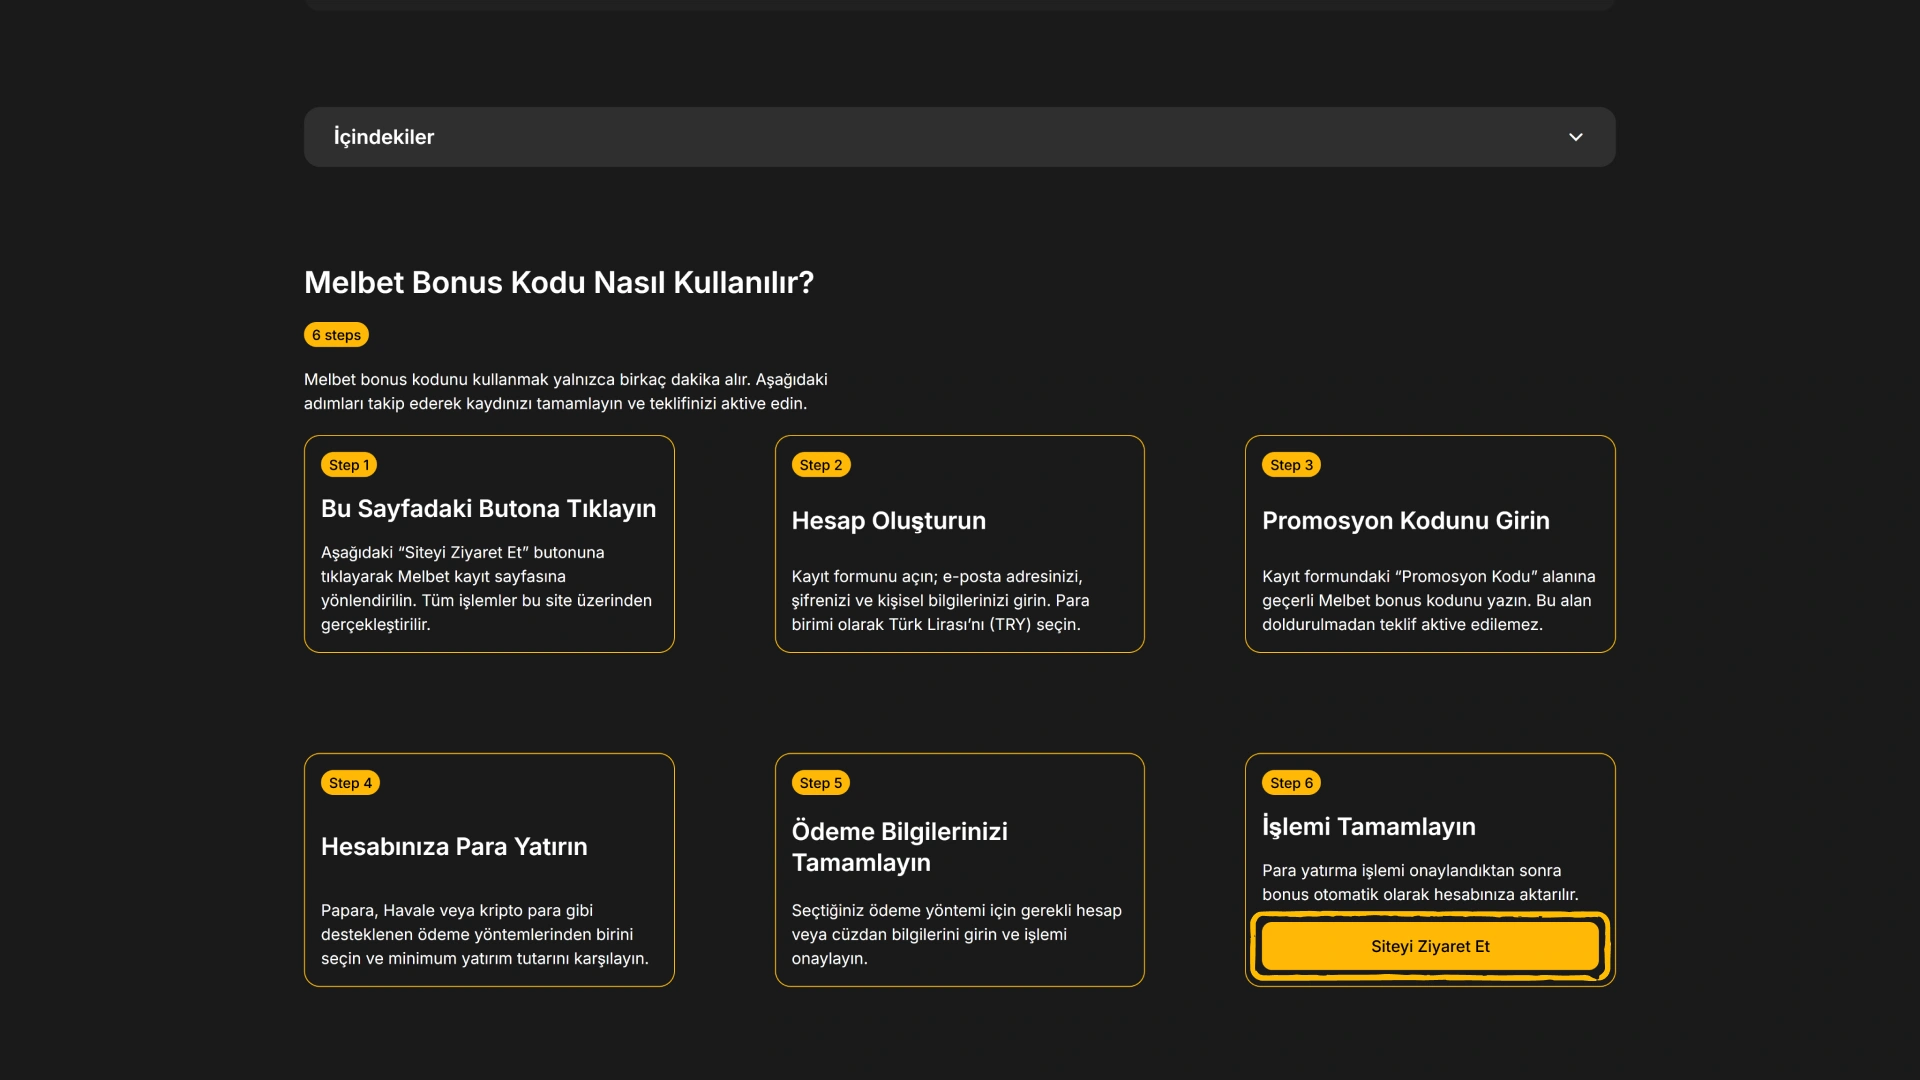Click the Bu Sayfadaki Butona Tıklayın title

click(488, 508)
